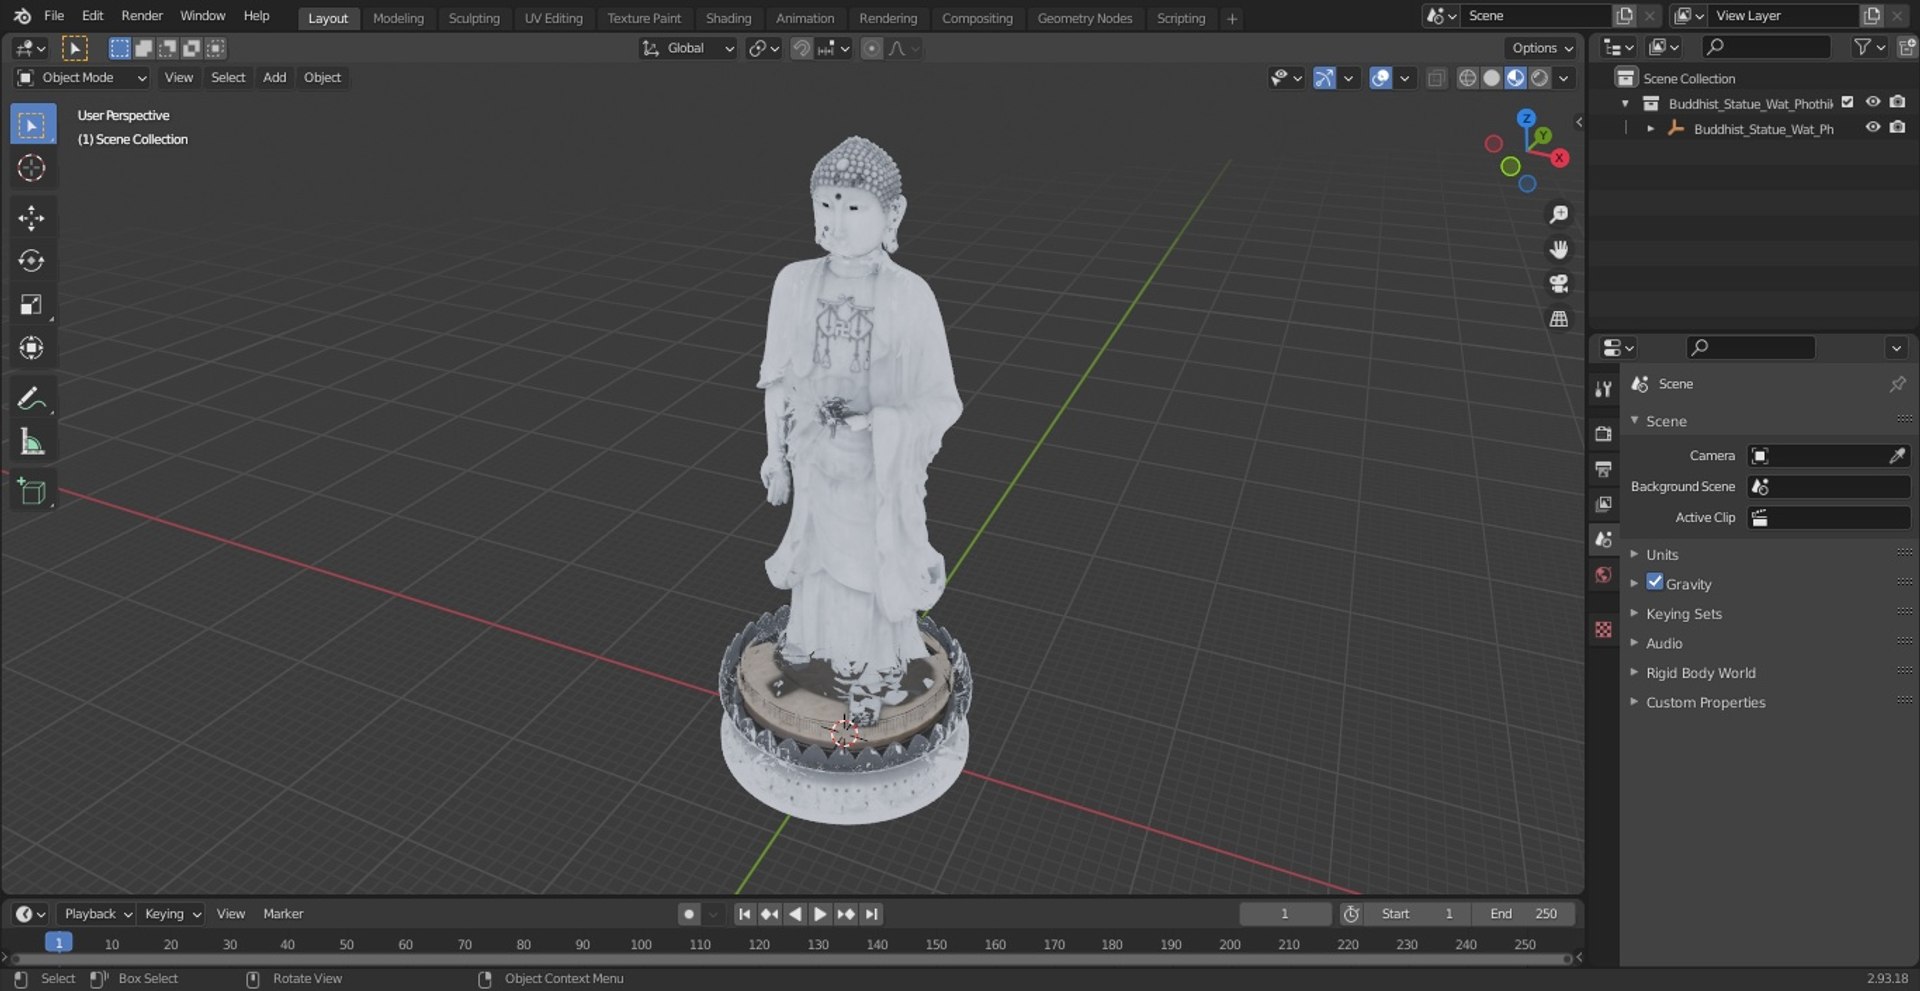
Task: Hide Buddhist_Statue_Wat_Ph object in viewport
Action: pyautogui.click(x=1873, y=128)
